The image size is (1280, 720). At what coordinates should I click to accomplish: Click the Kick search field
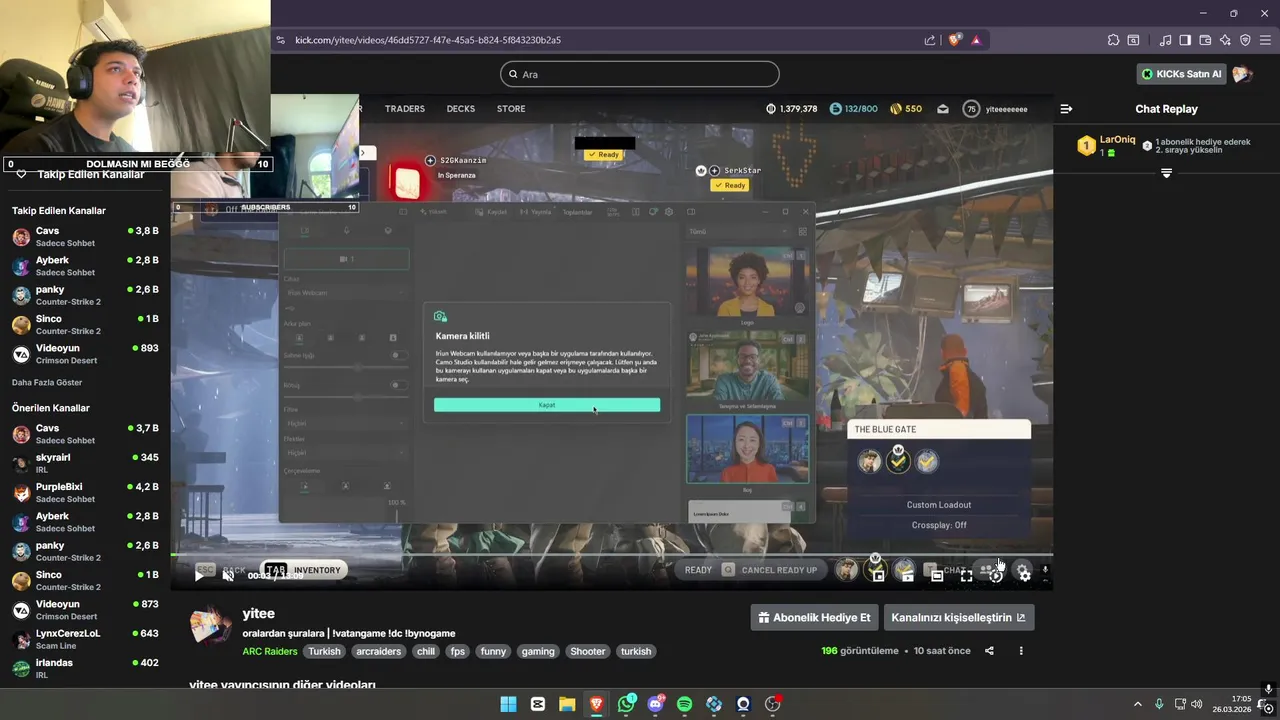tap(640, 74)
